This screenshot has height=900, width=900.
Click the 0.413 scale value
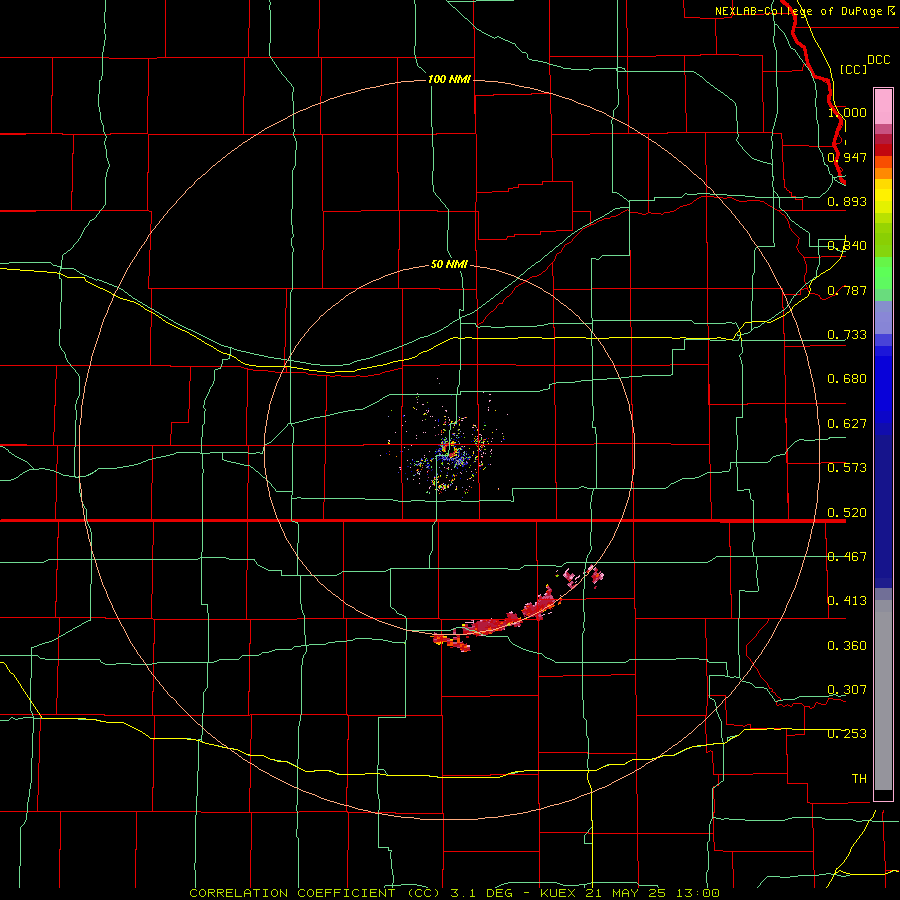[x=847, y=601]
